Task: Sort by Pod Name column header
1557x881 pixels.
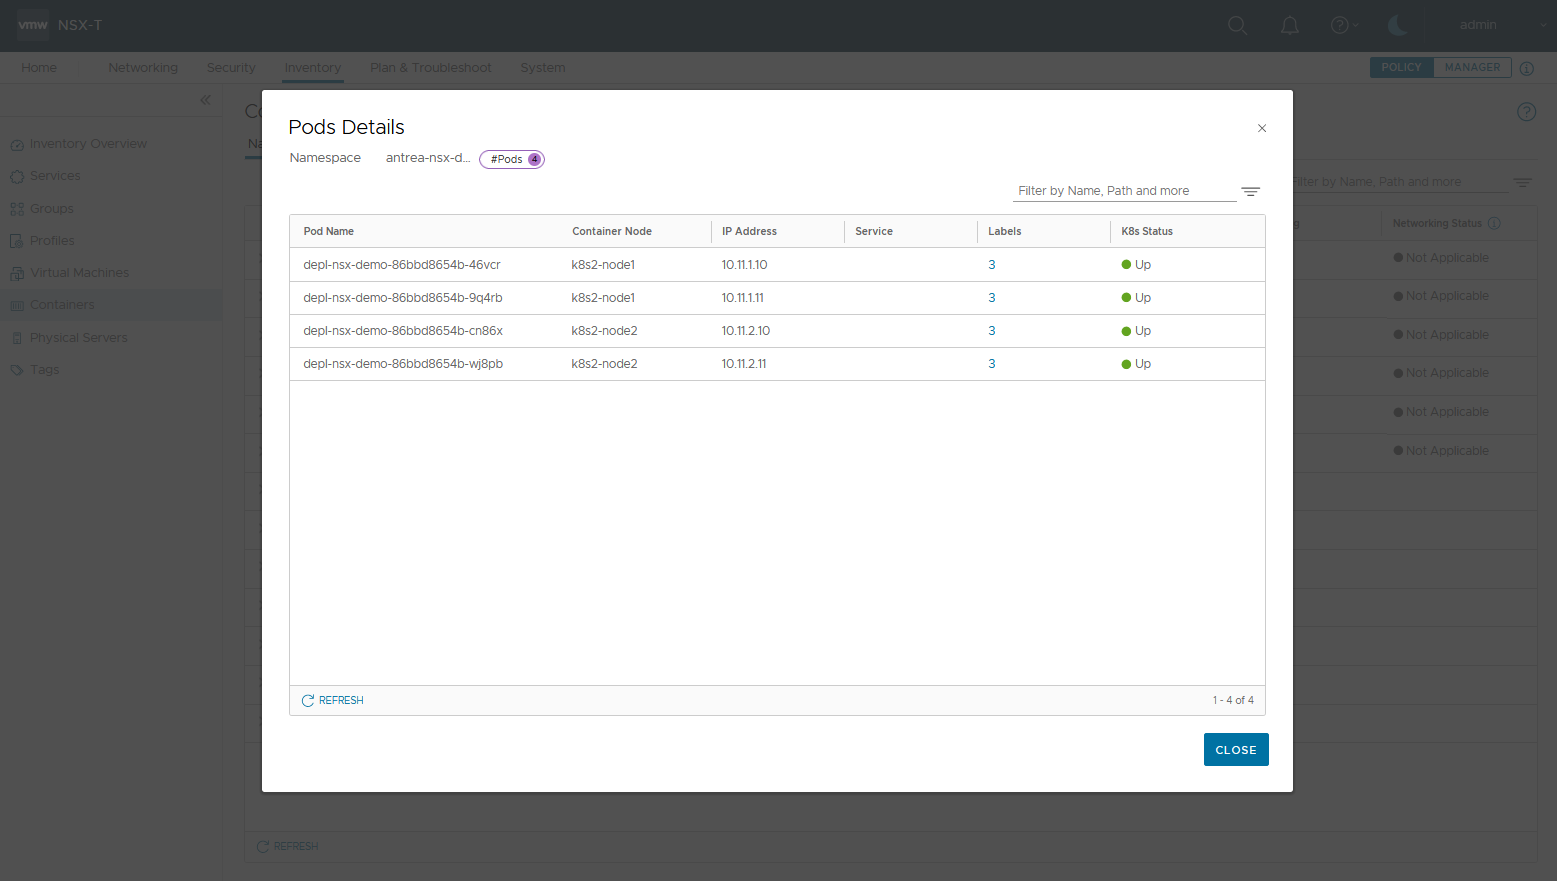Action: click(x=329, y=231)
